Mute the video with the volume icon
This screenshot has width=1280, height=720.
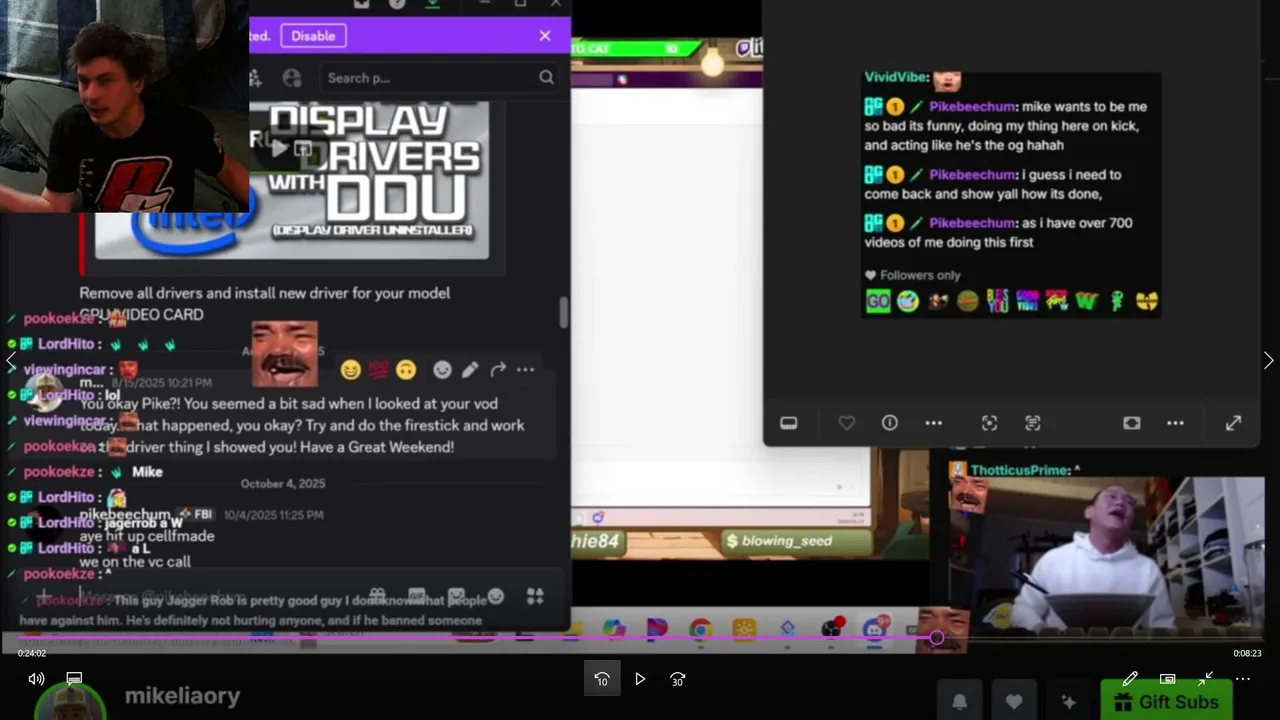coord(36,679)
